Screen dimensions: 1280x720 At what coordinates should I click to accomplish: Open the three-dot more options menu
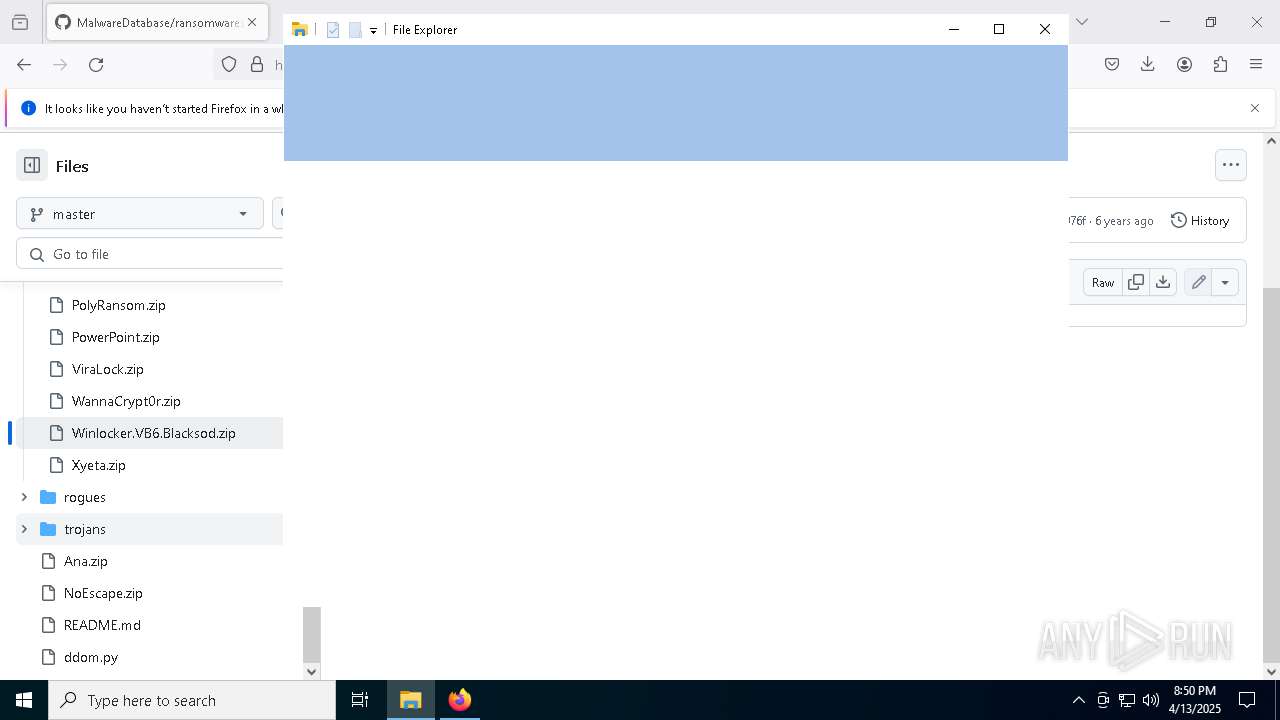[x=1231, y=165]
